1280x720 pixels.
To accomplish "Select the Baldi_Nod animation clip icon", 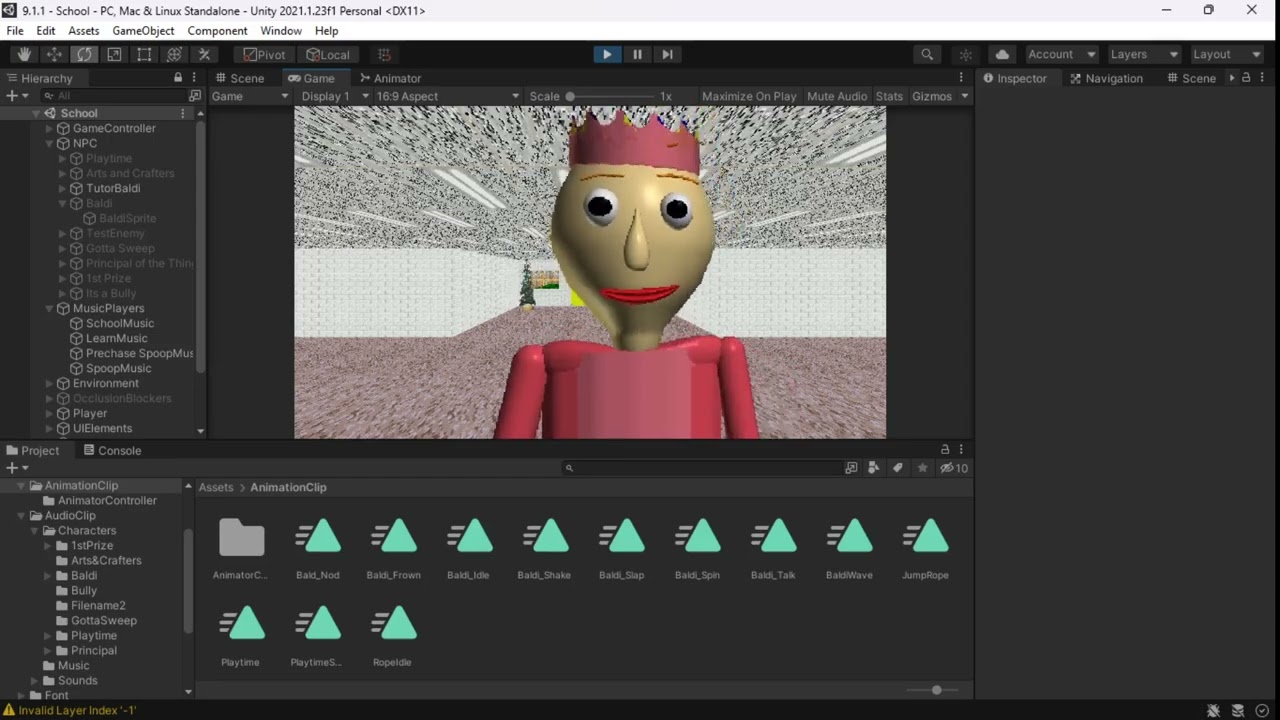I will coord(318,537).
